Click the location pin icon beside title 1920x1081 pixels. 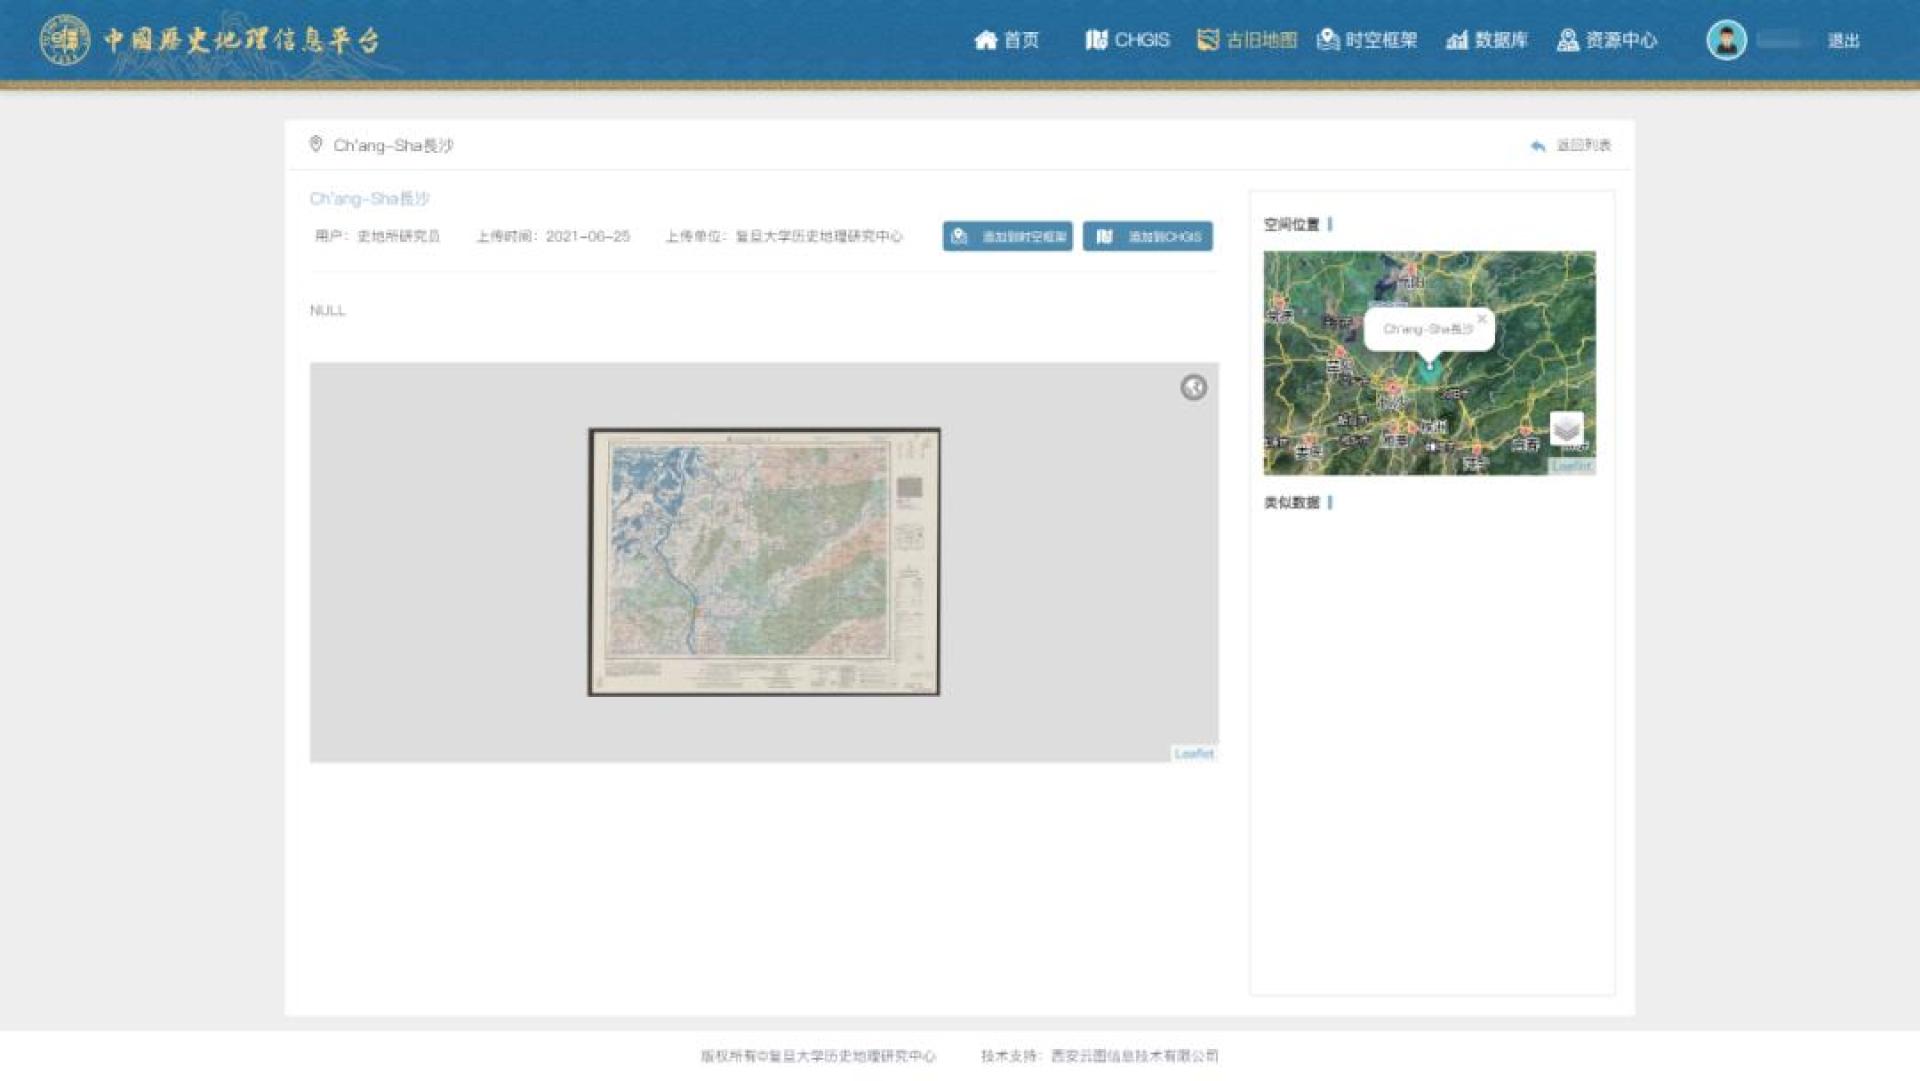click(316, 145)
